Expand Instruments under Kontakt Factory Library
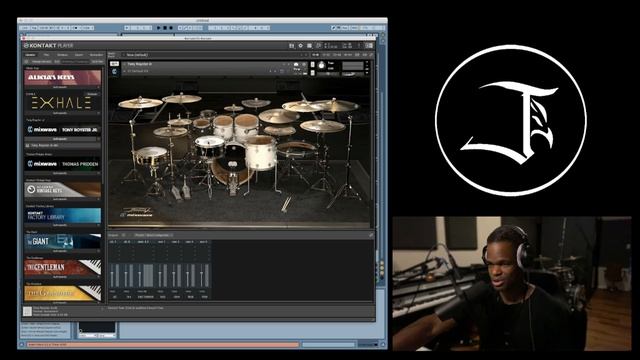 coord(61,225)
